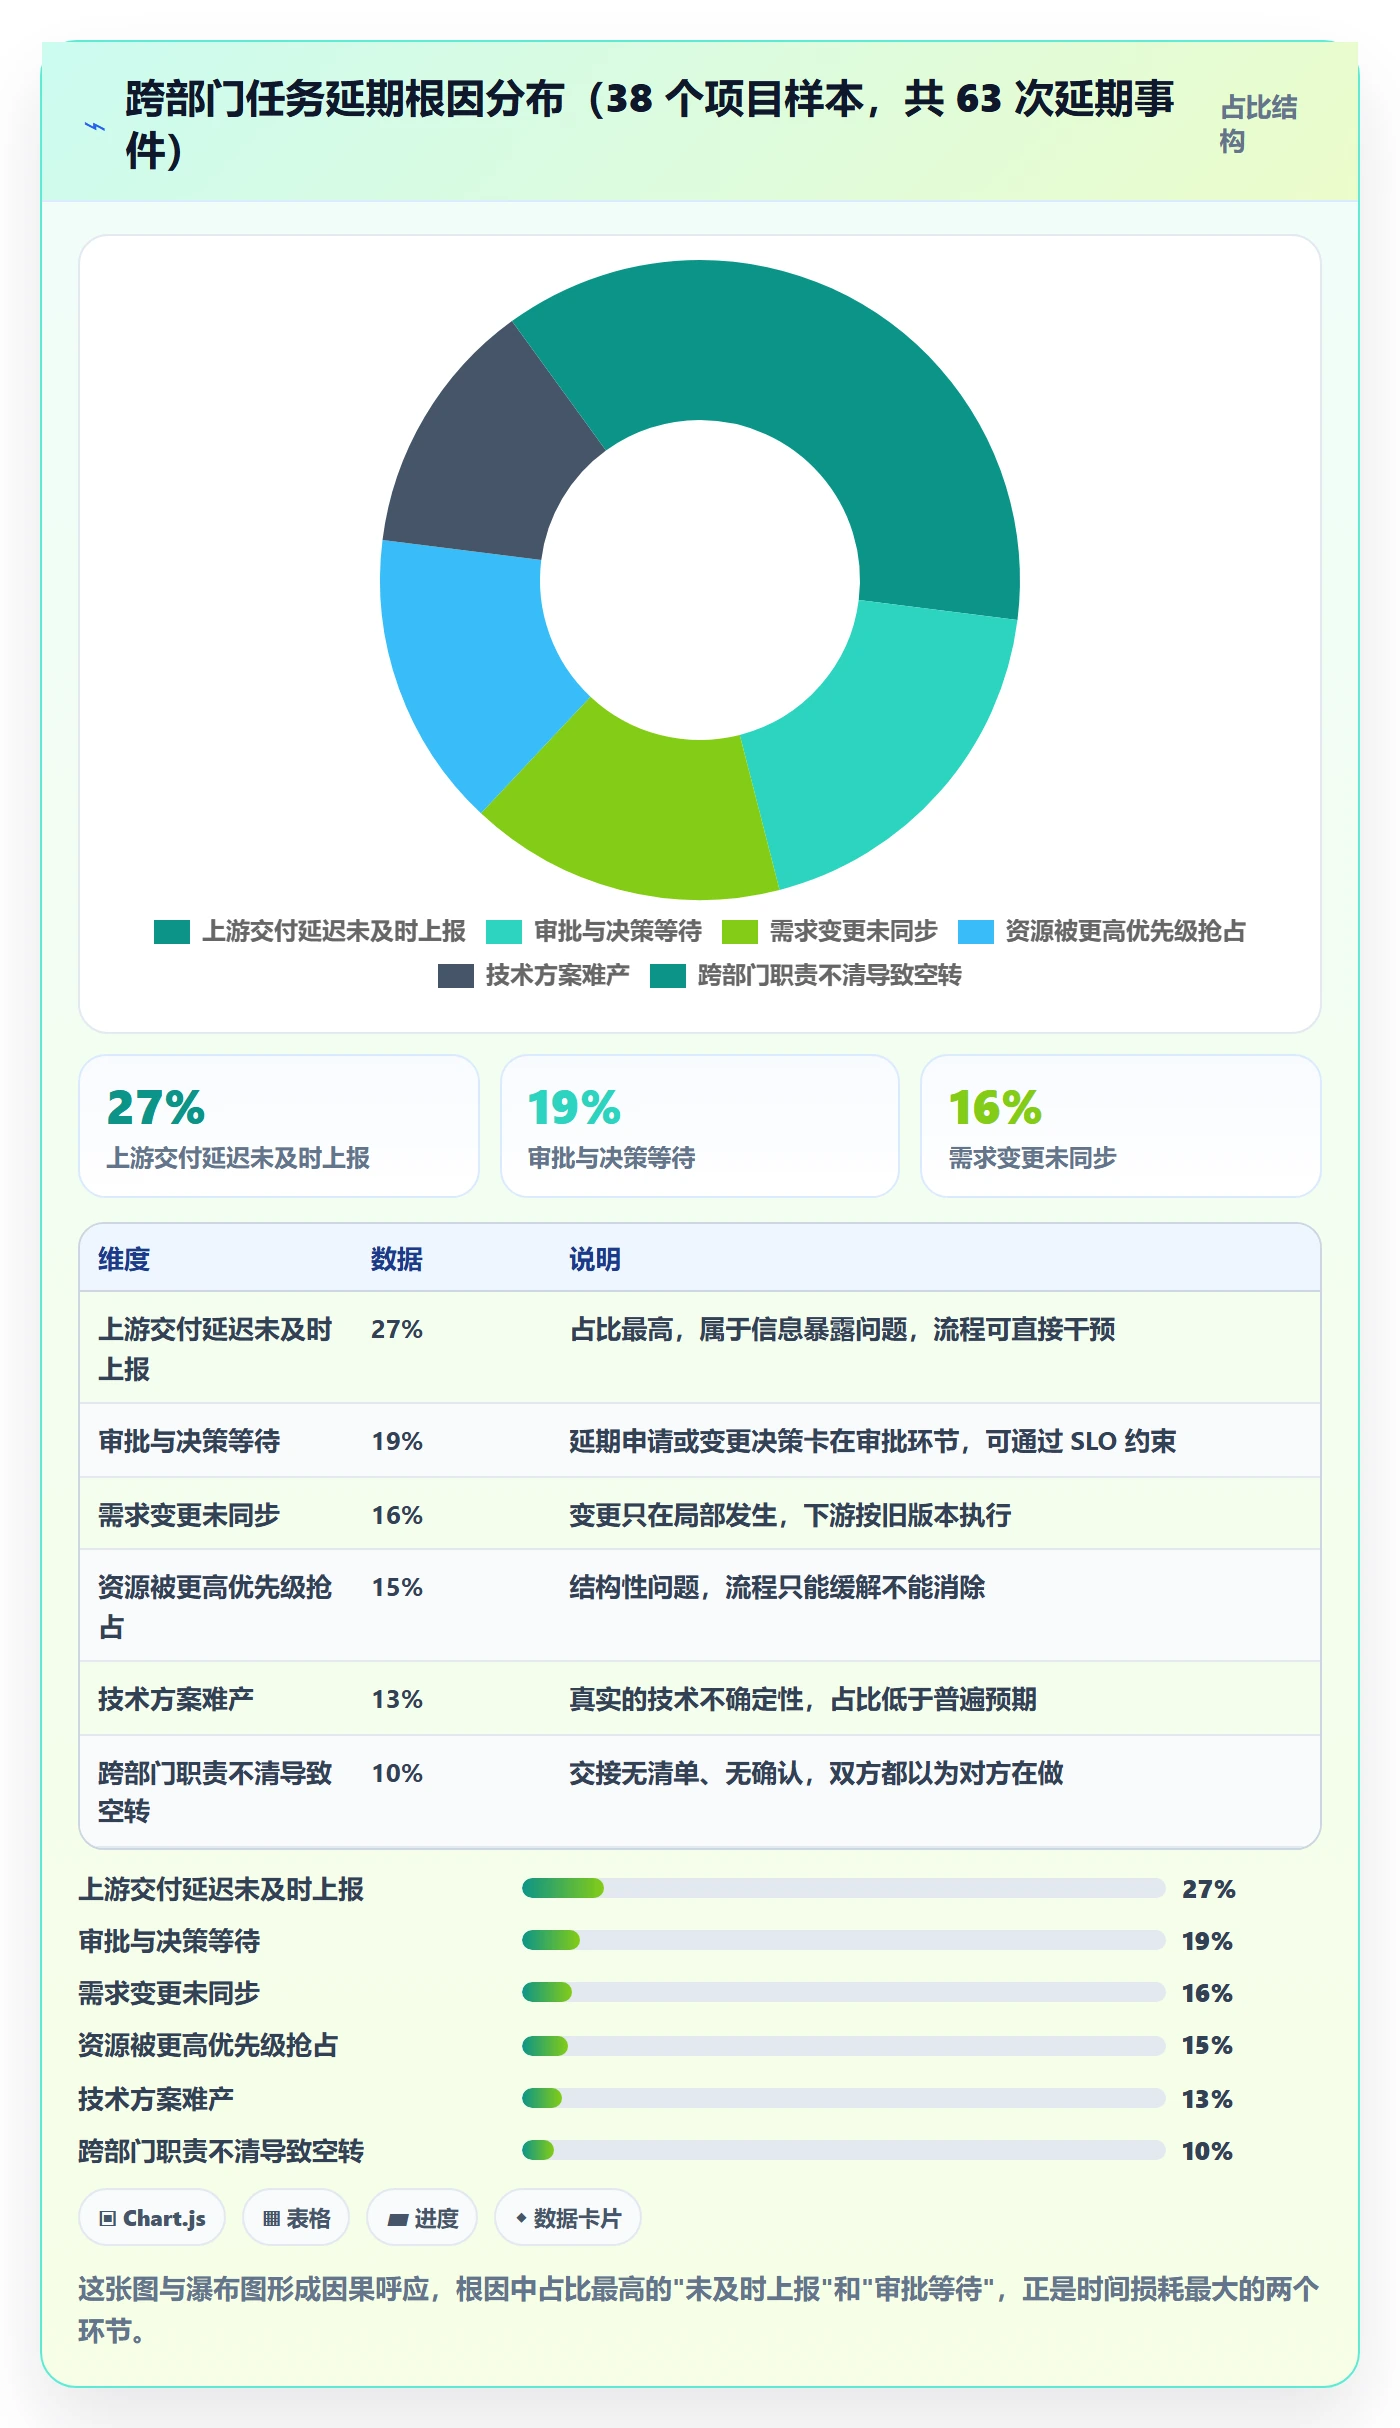The width and height of the screenshot is (1400, 2428).
Task: Click the Chart.js tag chip
Action: (x=152, y=2218)
